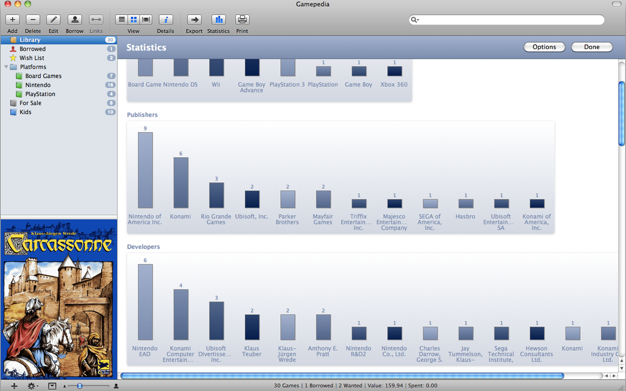Switch to grid view mode
Image resolution: width=626 pixels, height=391 pixels.
[134, 20]
